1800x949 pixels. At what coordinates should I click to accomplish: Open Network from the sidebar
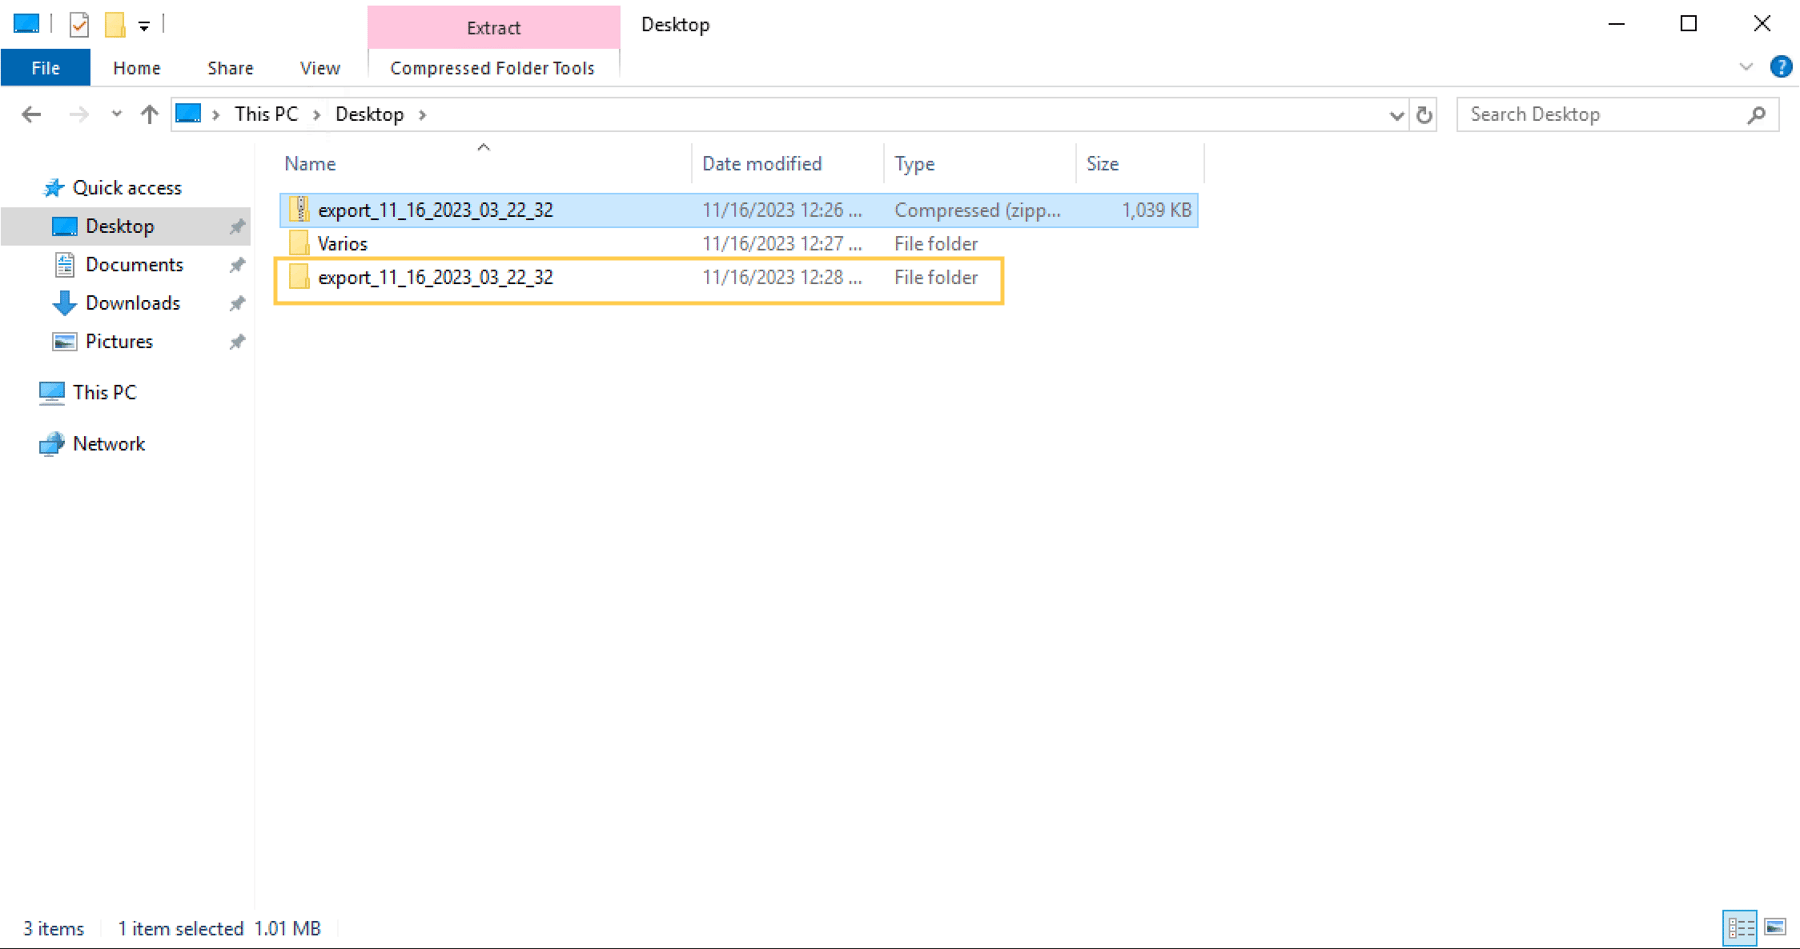tap(108, 443)
